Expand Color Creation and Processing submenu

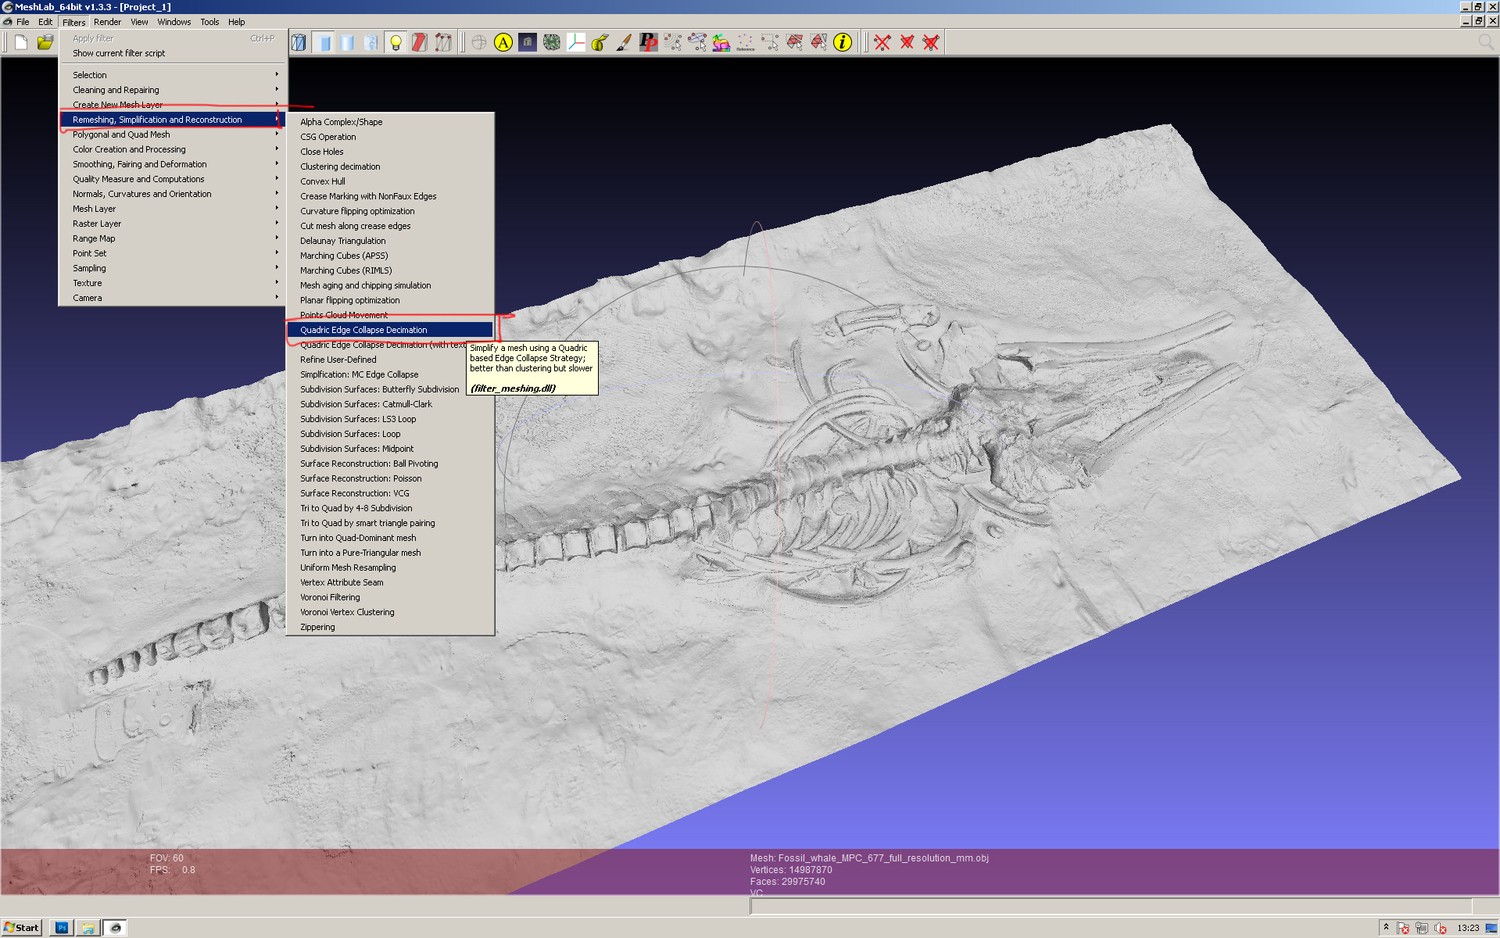173,149
